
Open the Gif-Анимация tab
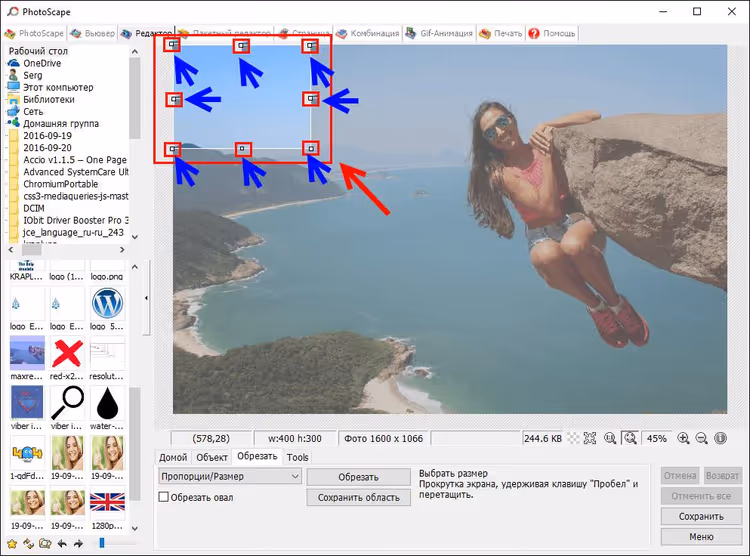point(439,33)
